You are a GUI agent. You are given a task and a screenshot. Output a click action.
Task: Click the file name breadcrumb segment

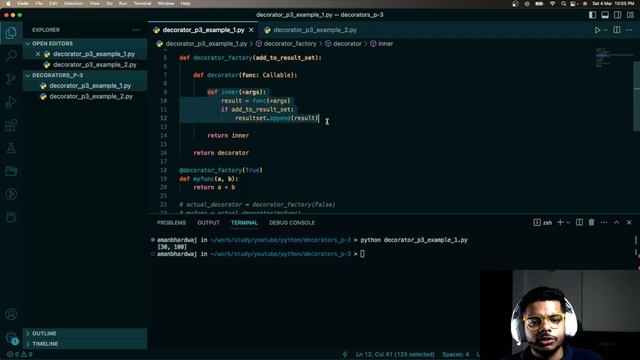(206, 44)
